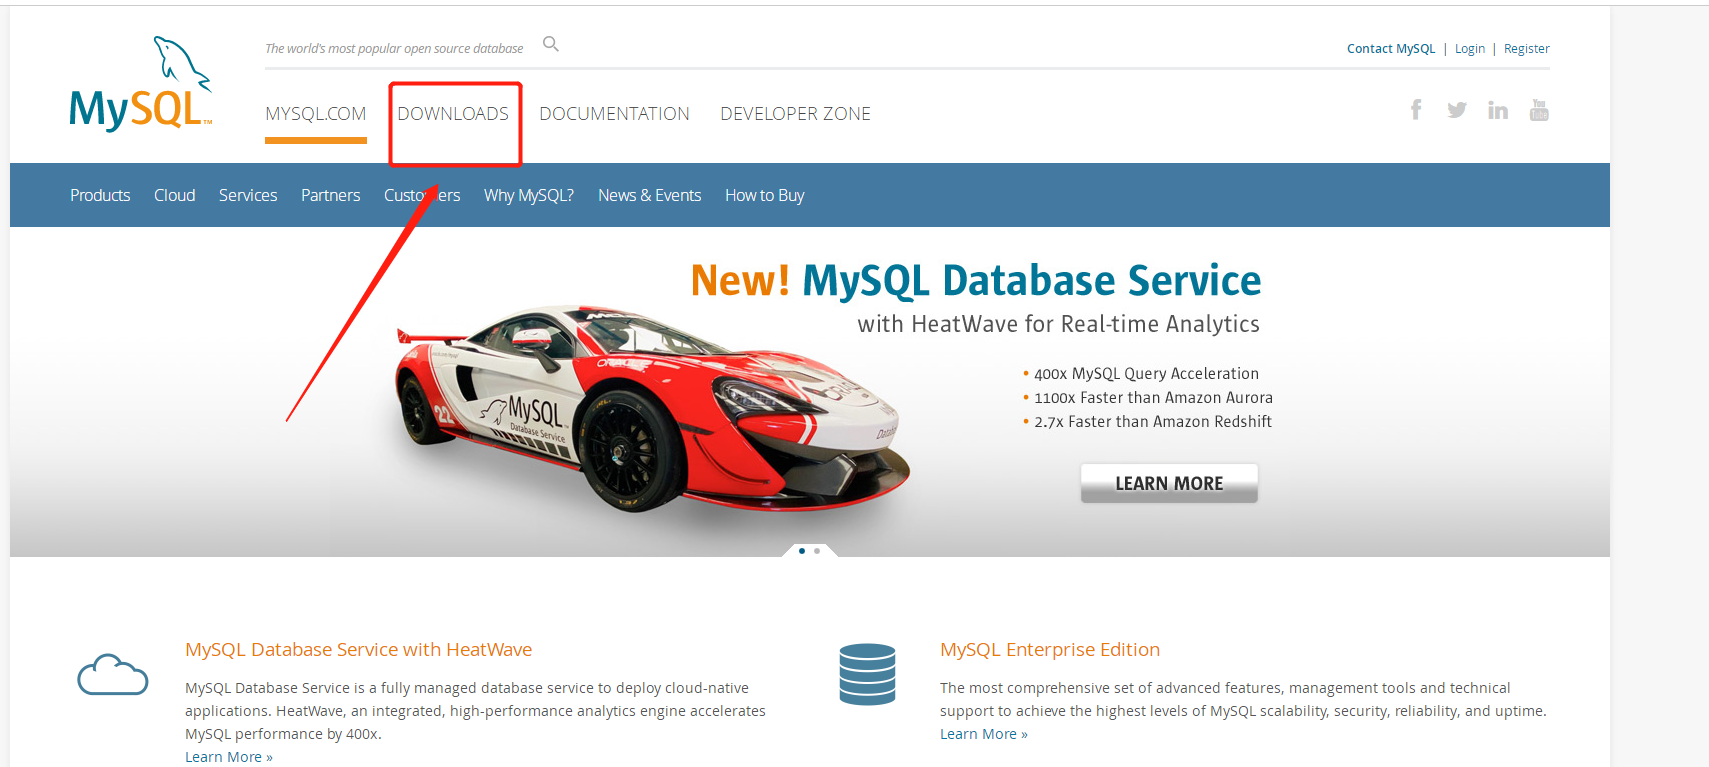
Task: Click the Register link
Action: (1527, 49)
